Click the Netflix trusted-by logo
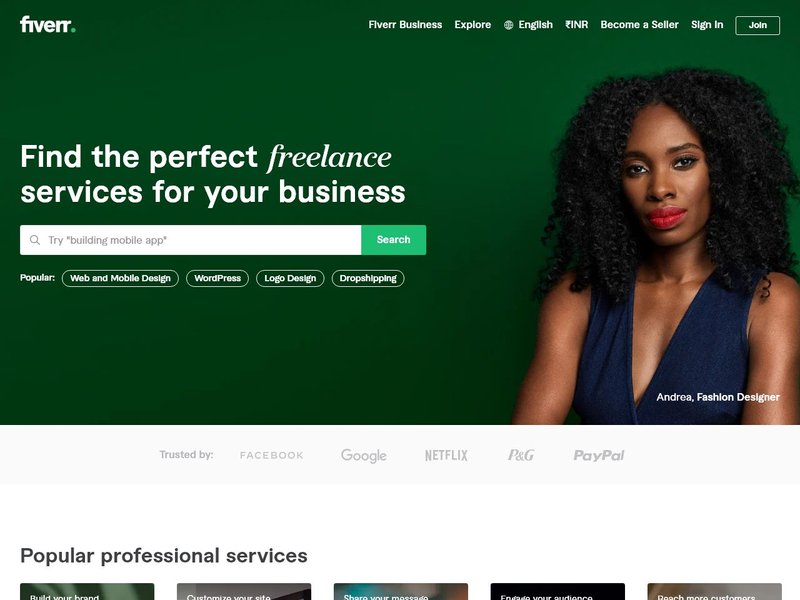The height and width of the screenshot is (600, 800). 446,455
